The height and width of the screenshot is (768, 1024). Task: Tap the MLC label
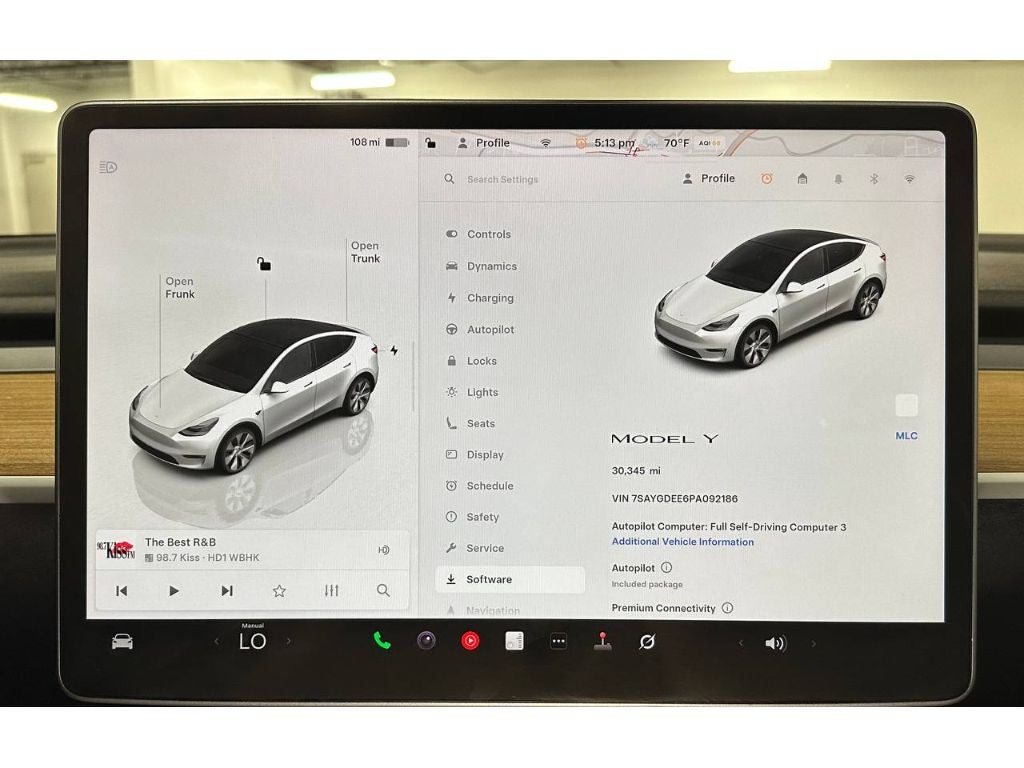pyautogui.click(x=906, y=436)
